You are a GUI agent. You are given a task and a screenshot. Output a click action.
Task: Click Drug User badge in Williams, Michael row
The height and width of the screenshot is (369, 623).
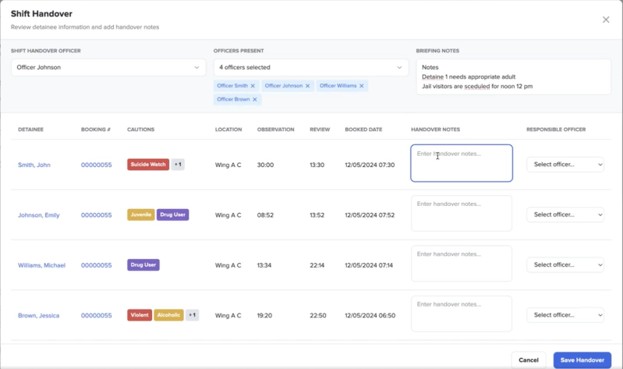click(x=143, y=265)
